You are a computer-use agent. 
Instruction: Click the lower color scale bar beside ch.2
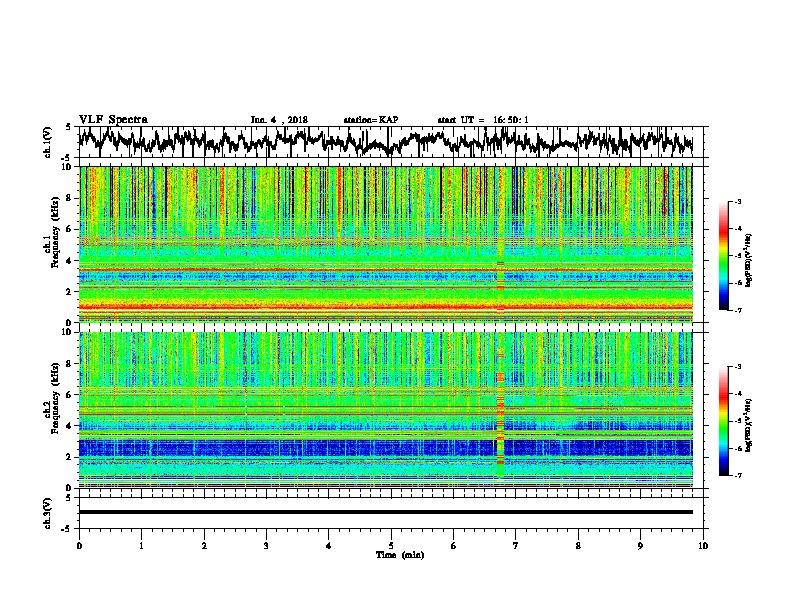point(724,421)
